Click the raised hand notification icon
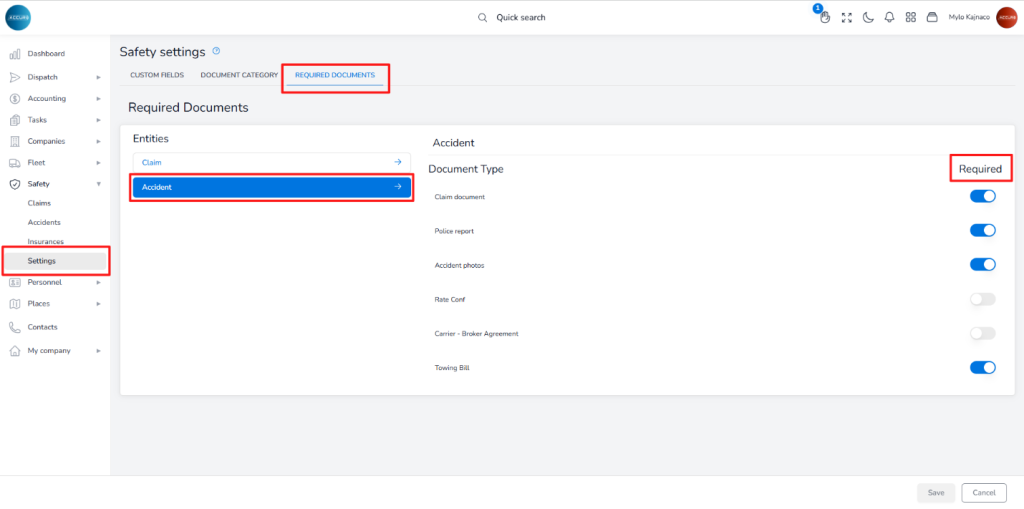The width and height of the screenshot is (1024, 509). click(x=825, y=17)
